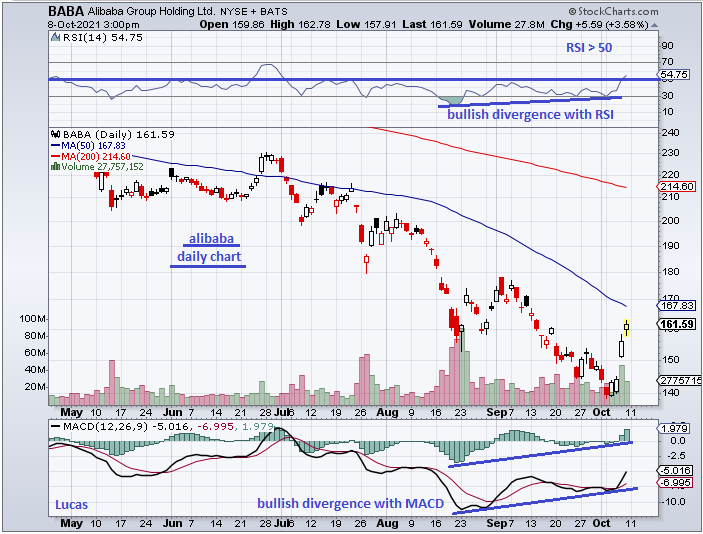
Task: Click the 214.60 red price tag
Action: click(x=676, y=187)
